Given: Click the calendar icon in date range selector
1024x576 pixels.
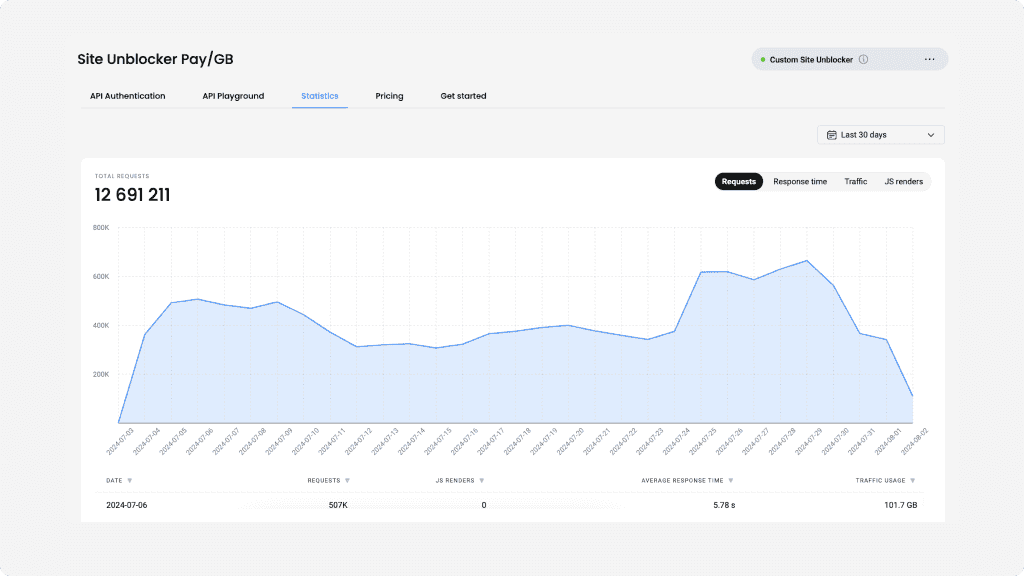Looking at the screenshot, I should (831, 135).
